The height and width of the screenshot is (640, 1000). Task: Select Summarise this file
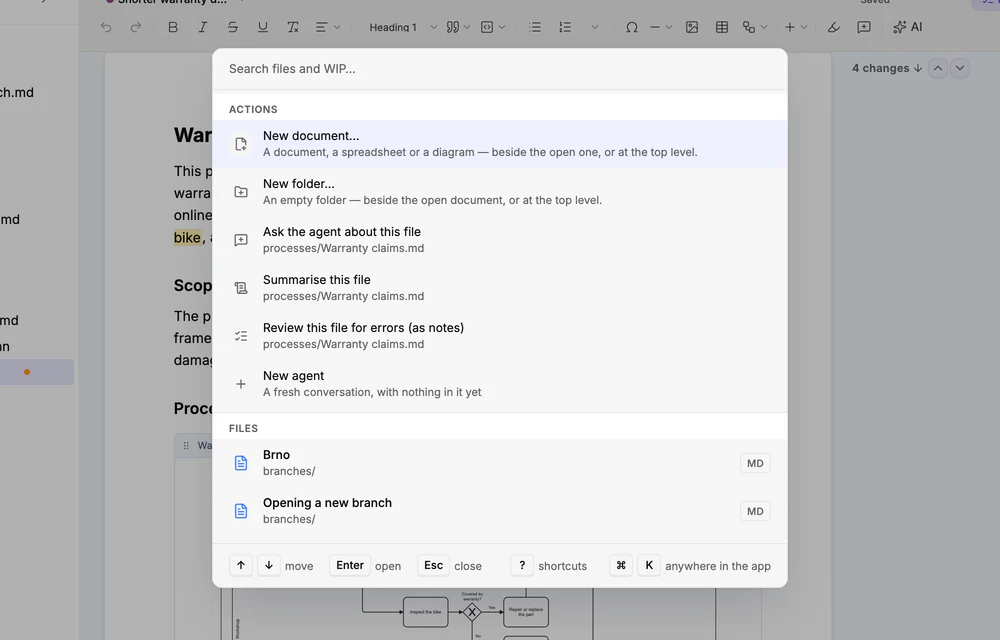pos(499,288)
